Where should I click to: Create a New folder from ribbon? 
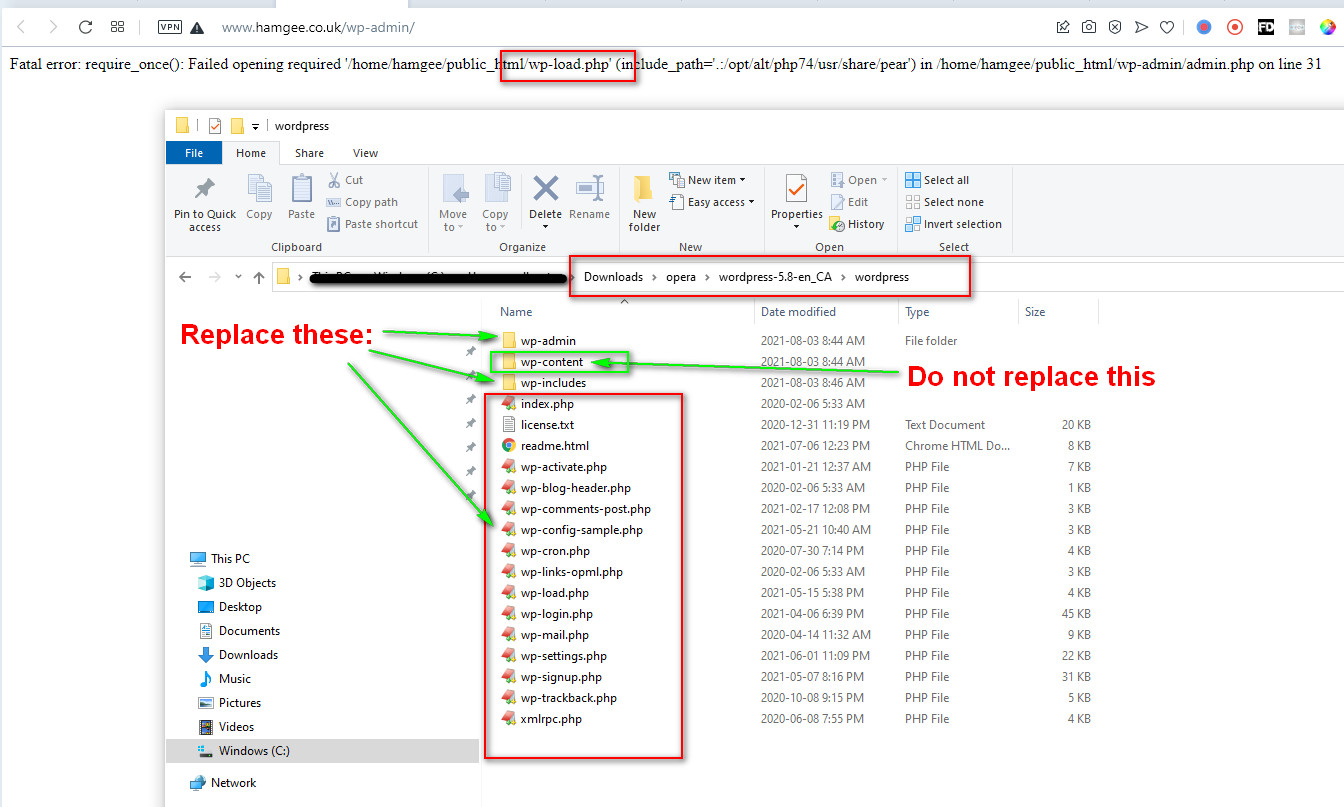coord(644,203)
